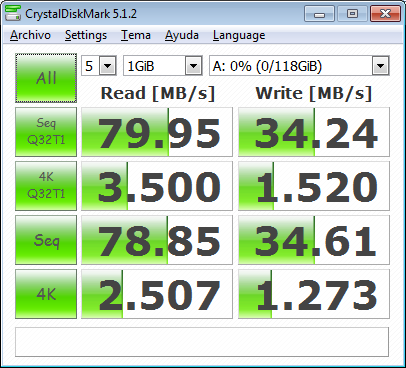Image resolution: width=406 pixels, height=368 pixels.
Task: Open the Language menu
Action: 239,35
